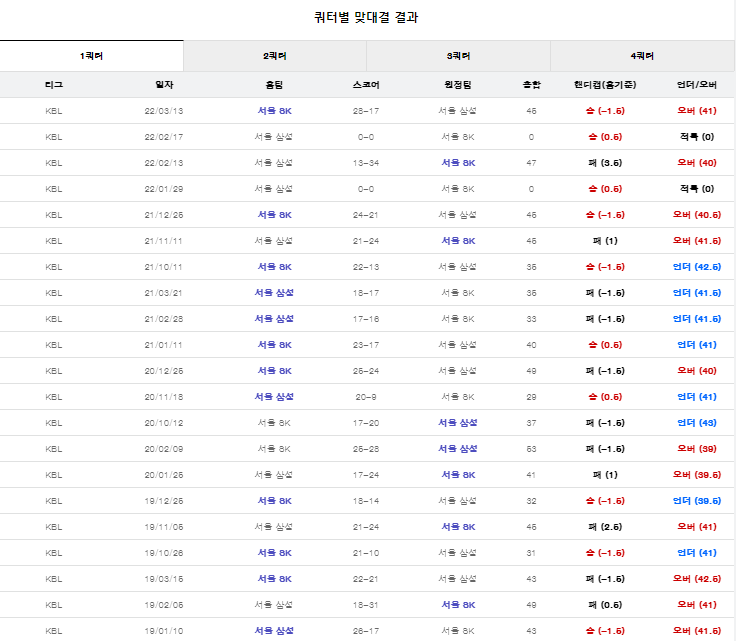Select the 3쿼터 tab

point(459,56)
